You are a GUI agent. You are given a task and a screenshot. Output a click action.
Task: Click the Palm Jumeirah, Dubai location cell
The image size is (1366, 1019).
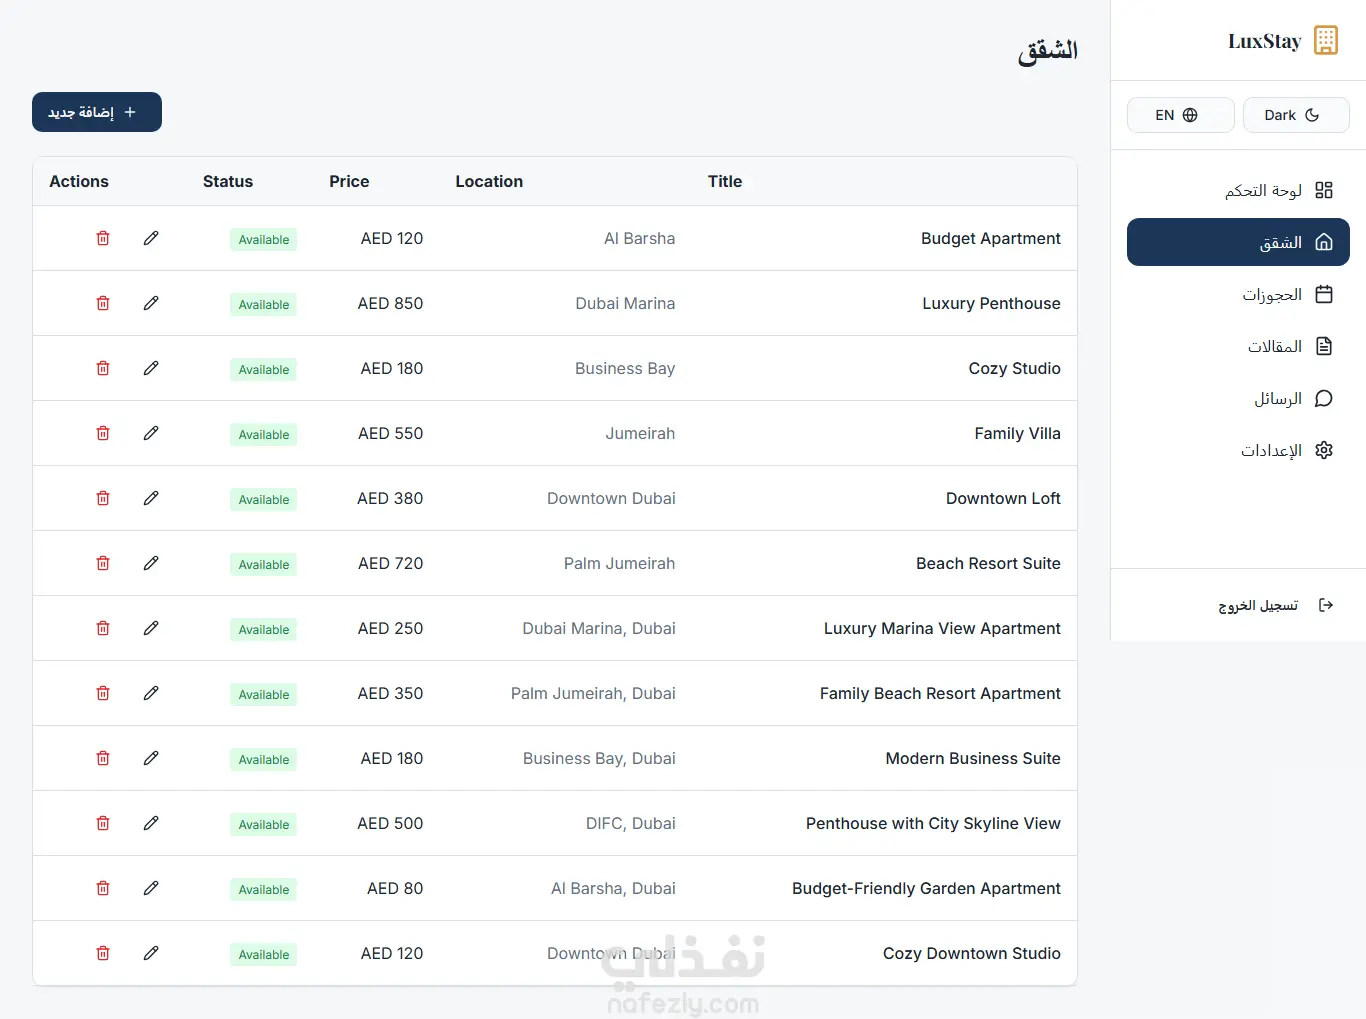click(x=593, y=693)
